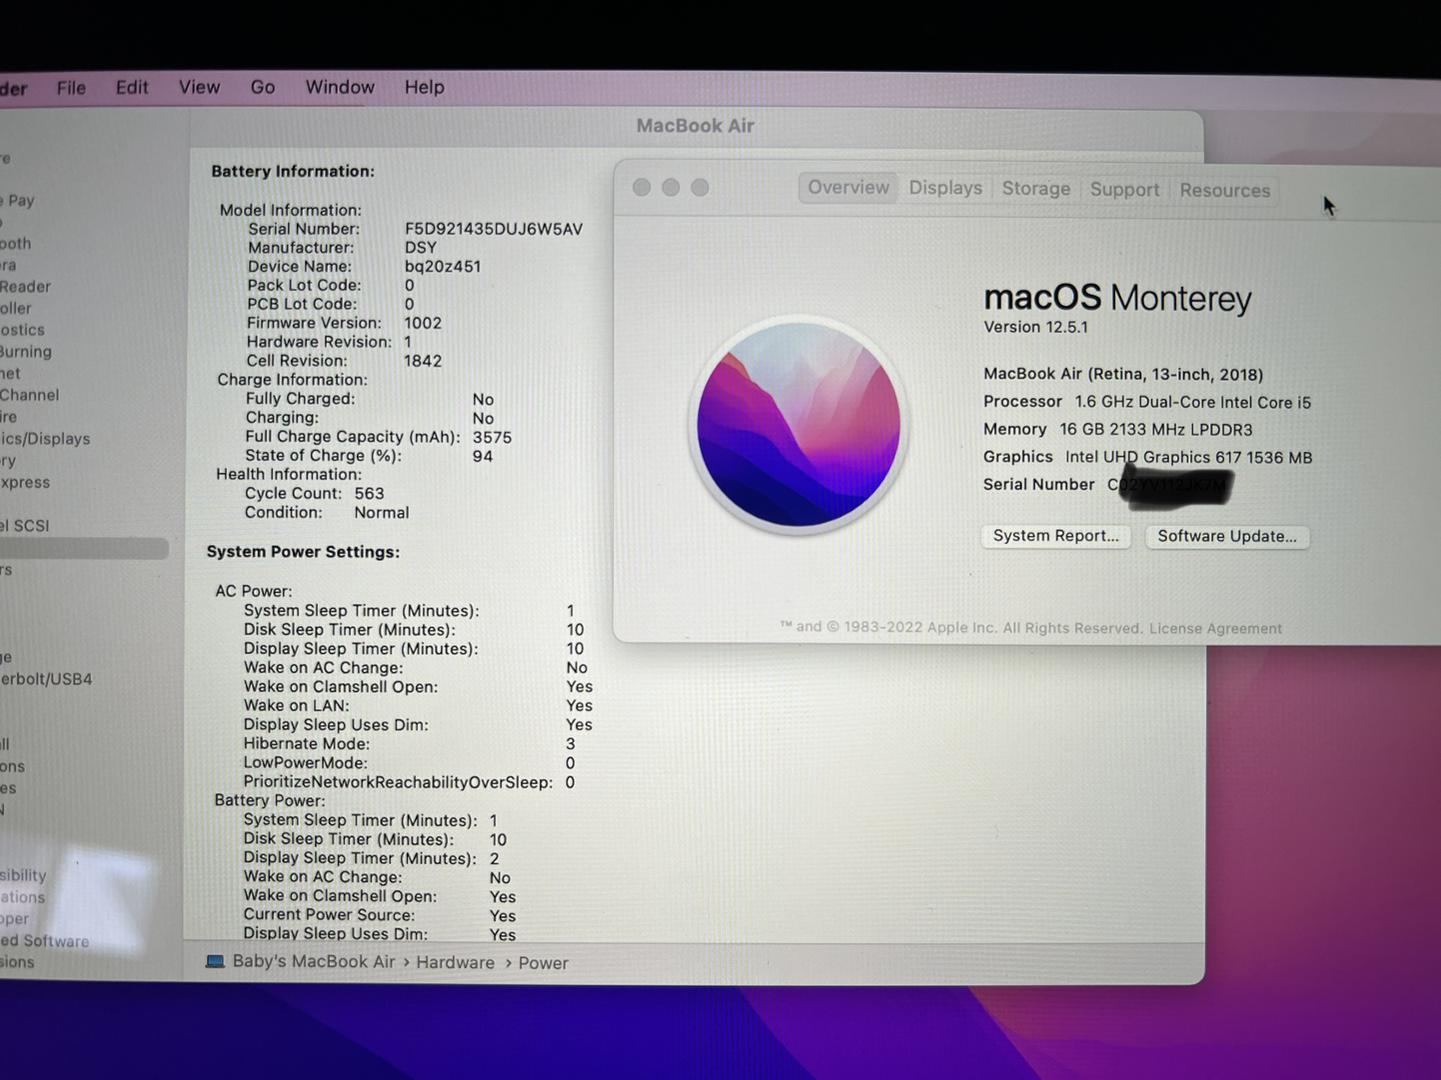1441x1080 pixels.
Task: Click the Cycle Count value 563
Action: [369, 494]
